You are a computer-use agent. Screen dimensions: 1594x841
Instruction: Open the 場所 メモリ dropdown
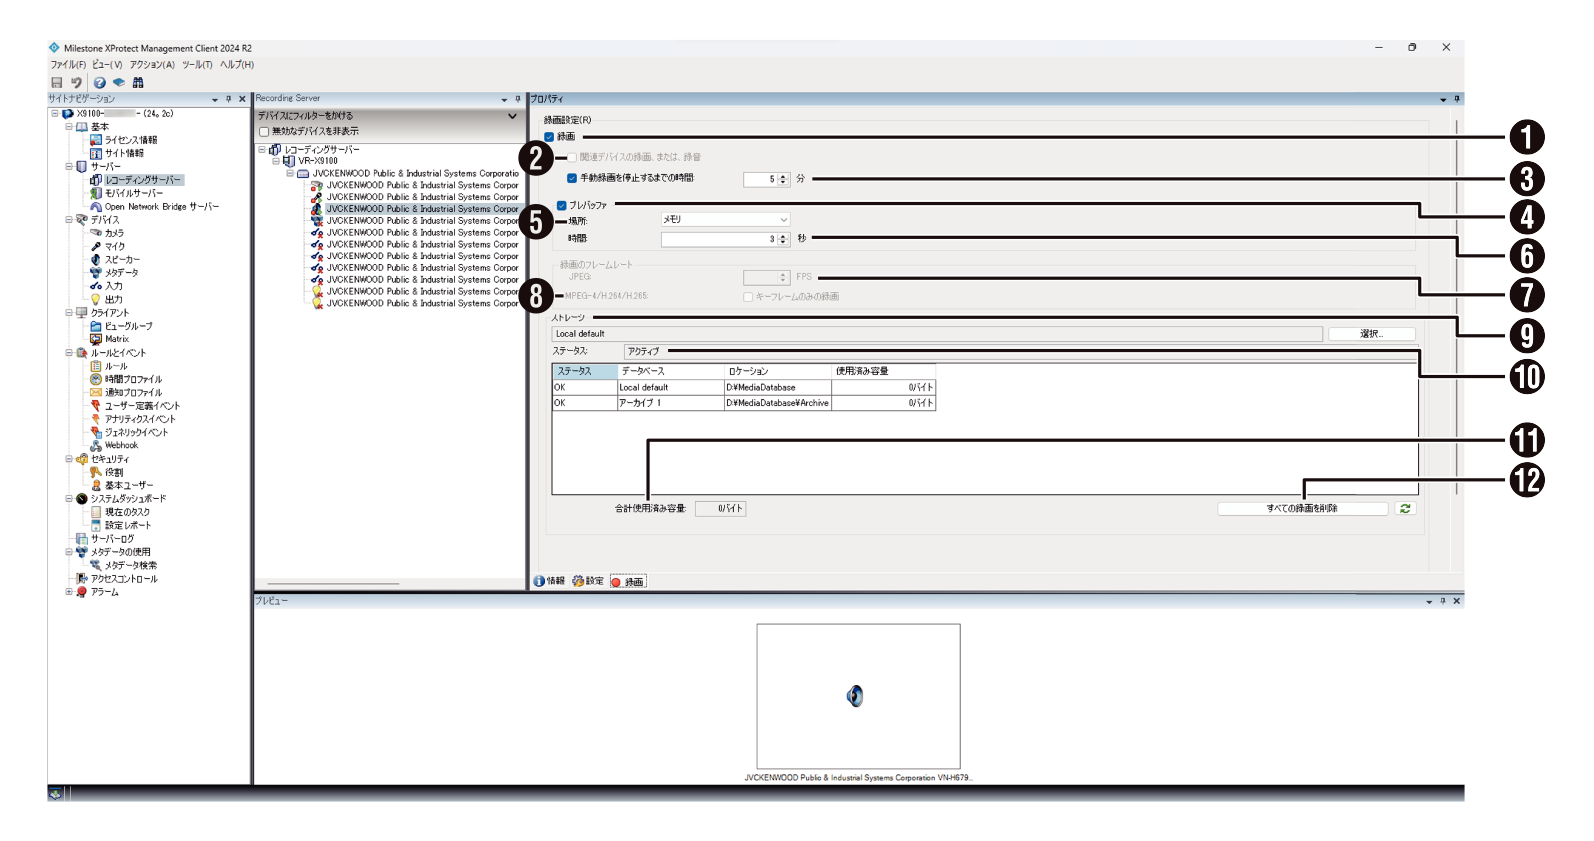click(x=725, y=219)
